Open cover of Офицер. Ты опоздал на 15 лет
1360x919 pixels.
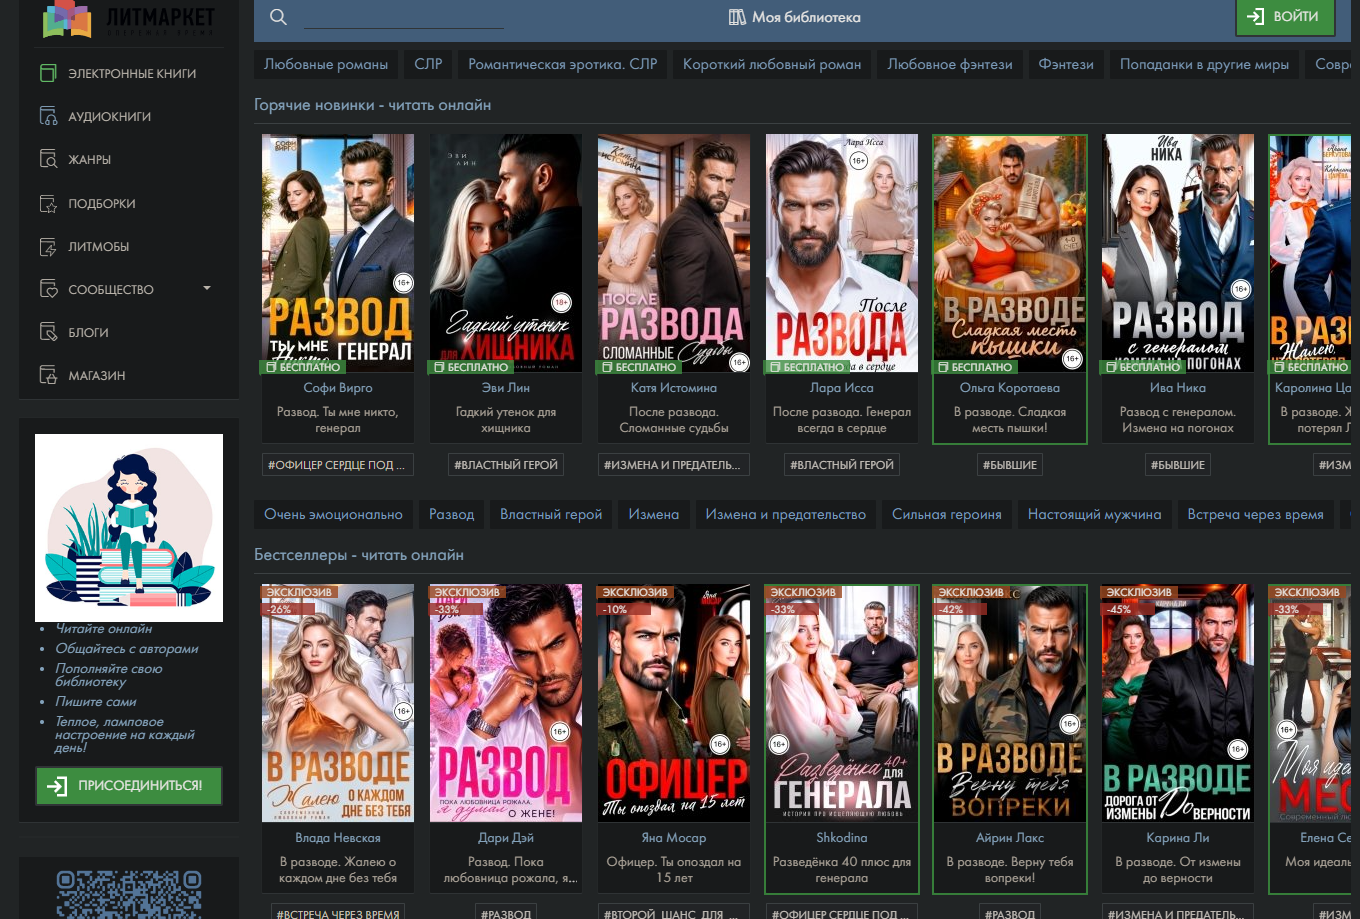point(674,704)
